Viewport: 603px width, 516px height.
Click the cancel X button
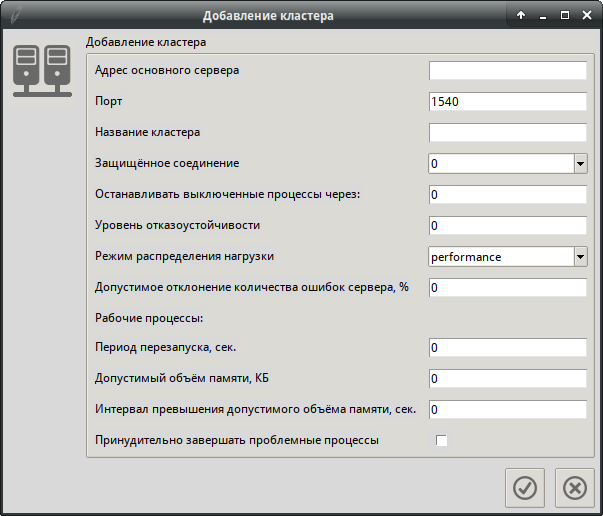click(x=574, y=487)
